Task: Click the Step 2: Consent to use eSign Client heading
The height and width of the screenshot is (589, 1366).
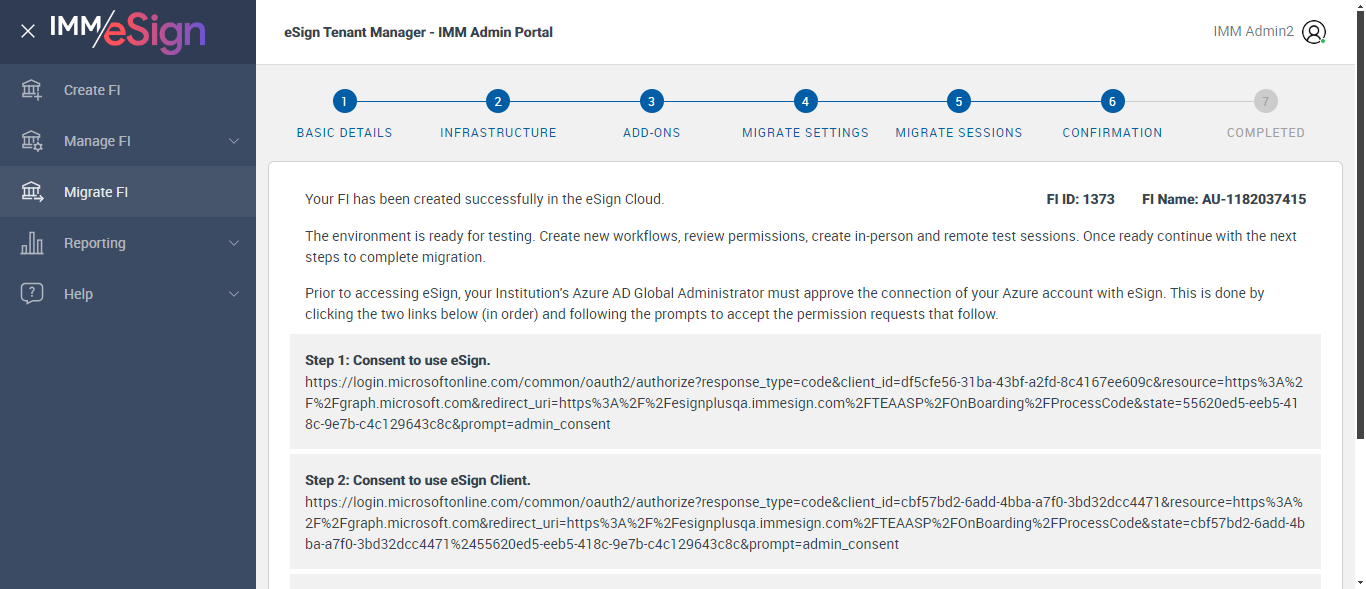Action: pyautogui.click(x=418, y=480)
